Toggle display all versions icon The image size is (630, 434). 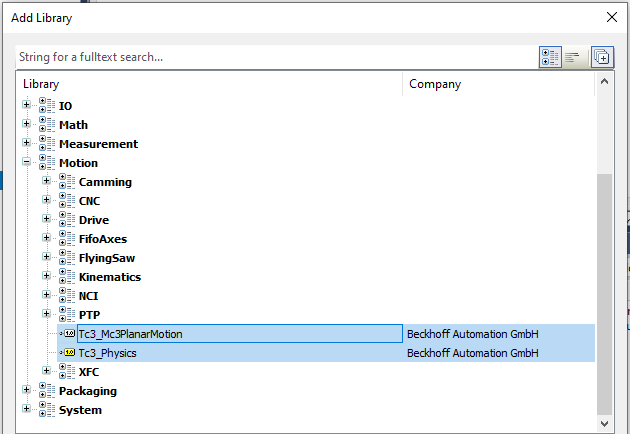tap(602, 57)
